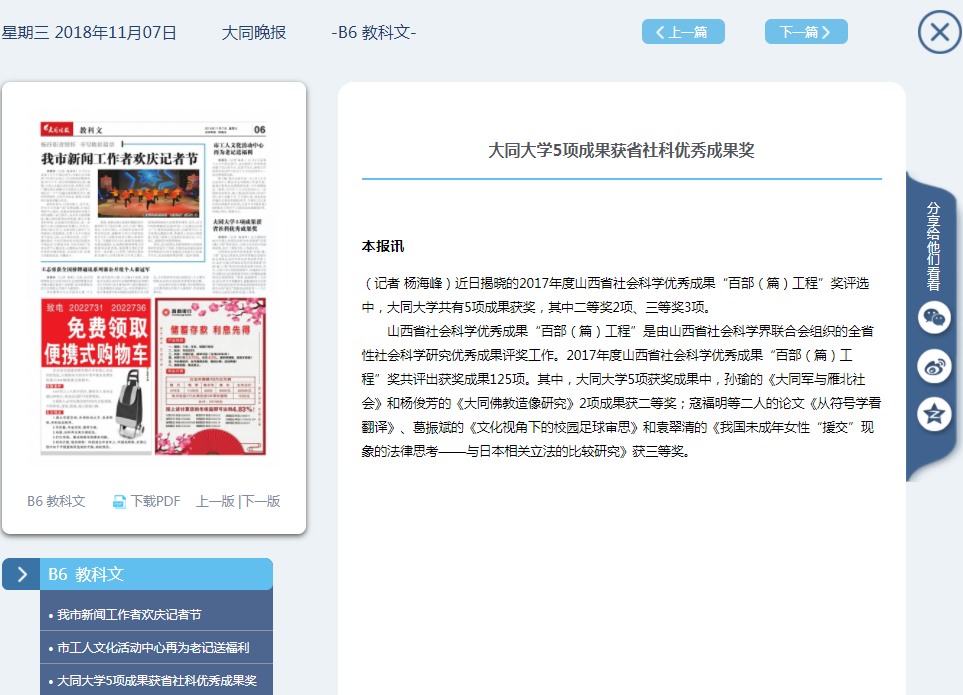Image resolution: width=963 pixels, height=695 pixels.
Task: Click the 我市新闻工作者欢庆记者节 headline on thumbnail
Action: [120, 159]
